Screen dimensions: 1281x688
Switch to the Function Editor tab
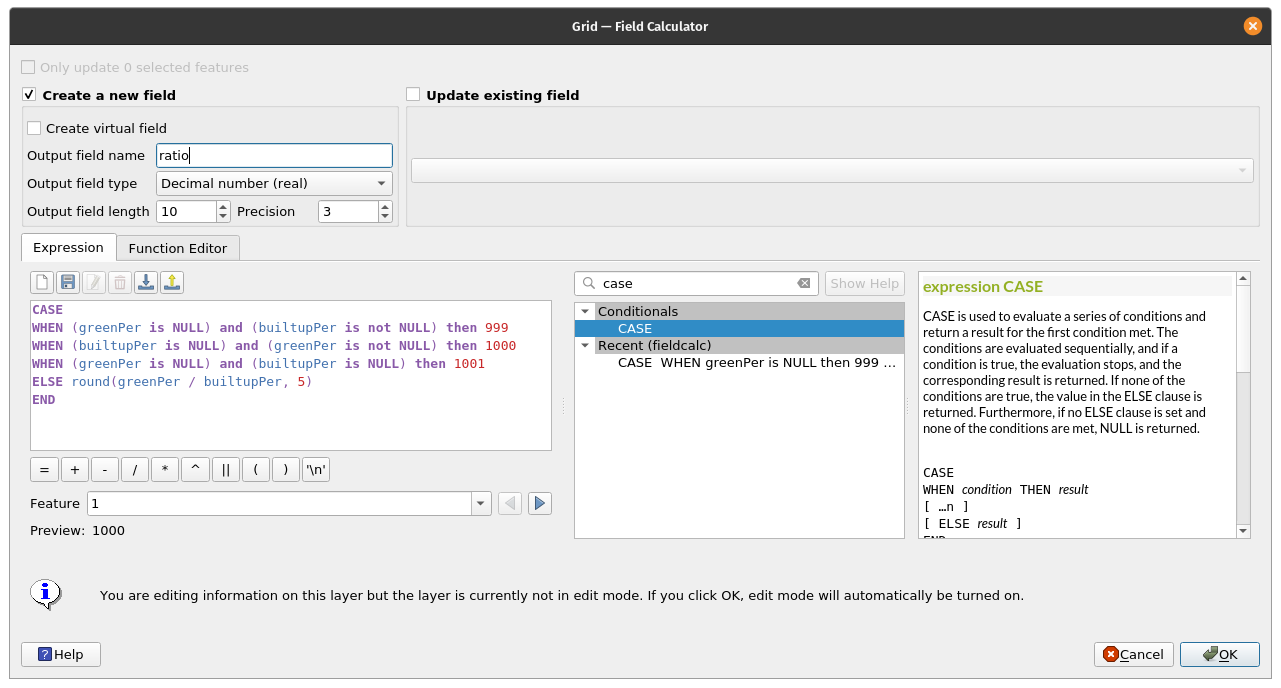coord(178,248)
